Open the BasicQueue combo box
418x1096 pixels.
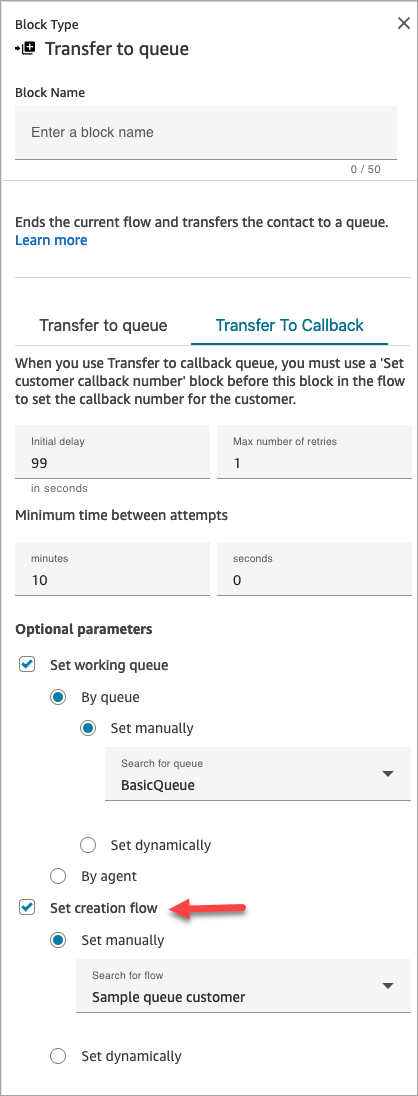click(x=258, y=774)
